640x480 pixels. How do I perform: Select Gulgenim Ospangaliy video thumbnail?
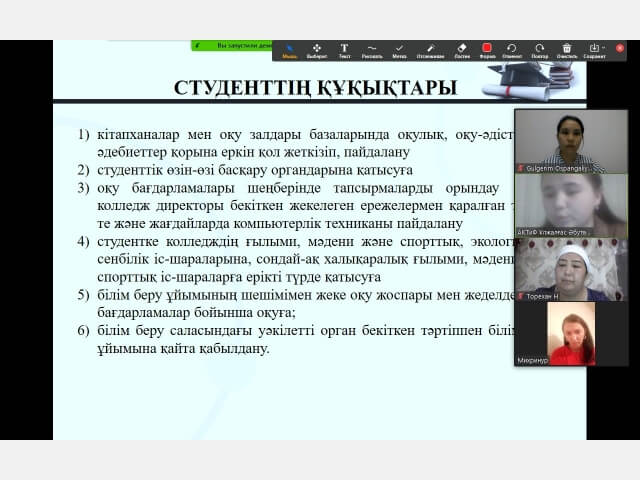[x=571, y=141]
